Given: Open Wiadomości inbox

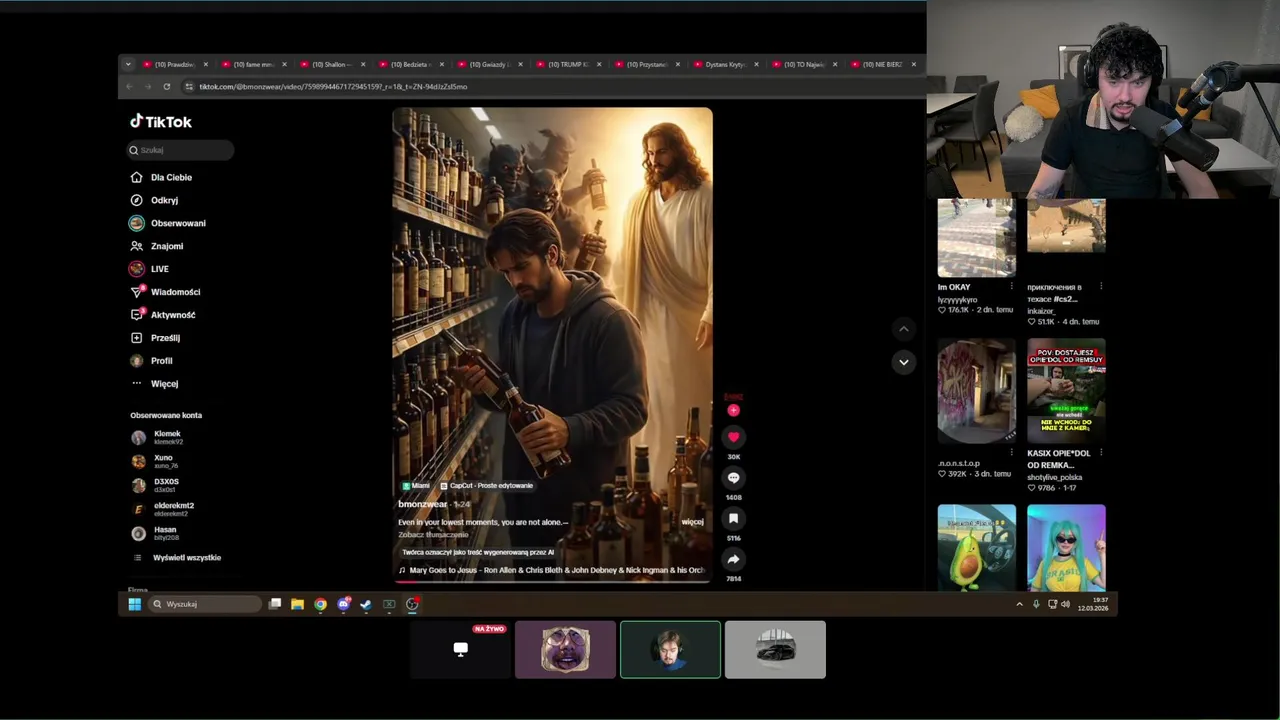Looking at the screenshot, I should (165, 292).
